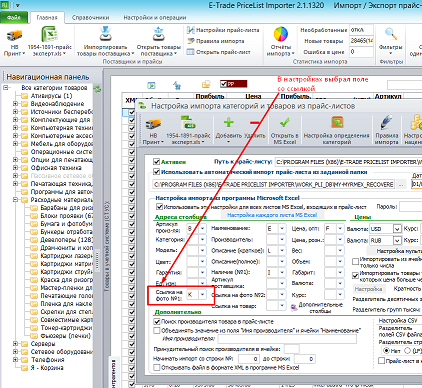The height and width of the screenshot is (388, 422).
Task: Open the Валюта RUB dropdown
Action: coord(397,240)
